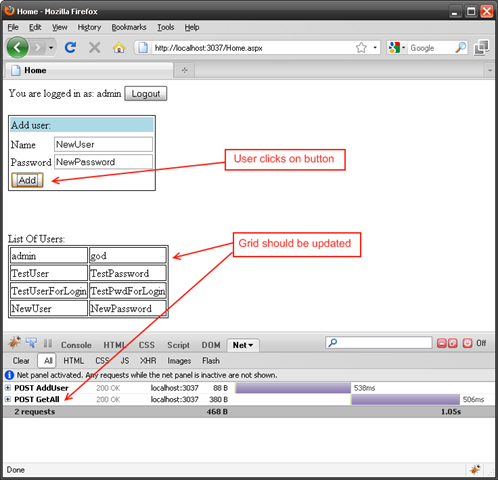Click the Add user button
The height and width of the screenshot is (480, 498).
pyautogui.click(x=27, y=180)
